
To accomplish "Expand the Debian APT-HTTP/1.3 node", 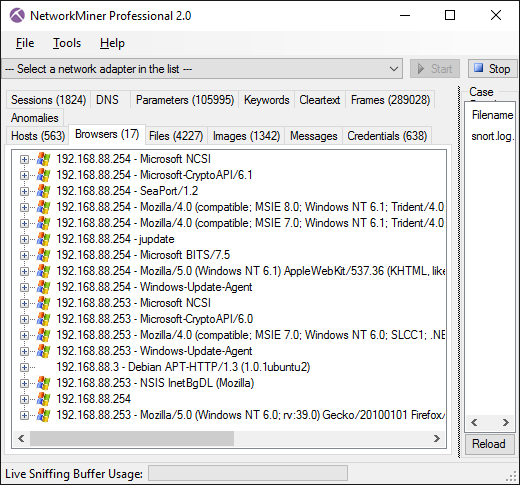I will click(24, 367).
